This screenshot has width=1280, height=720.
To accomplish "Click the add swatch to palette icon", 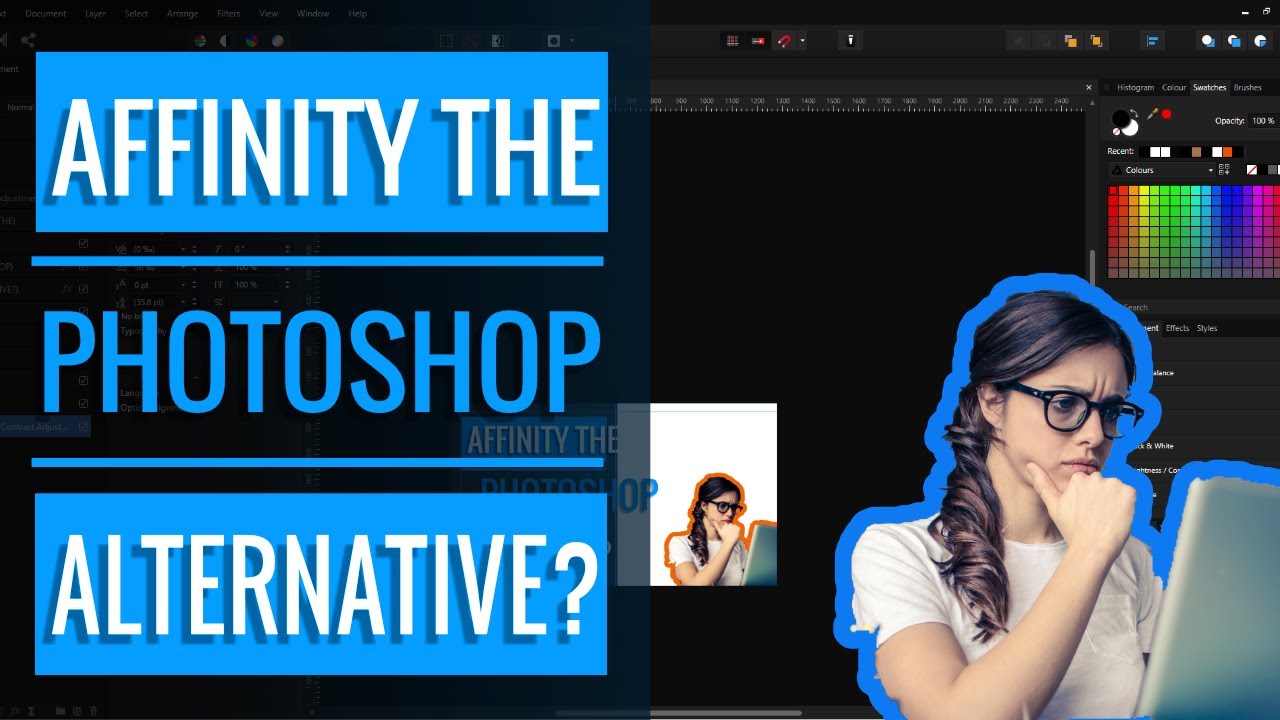I will click(x=1226, y=170).
